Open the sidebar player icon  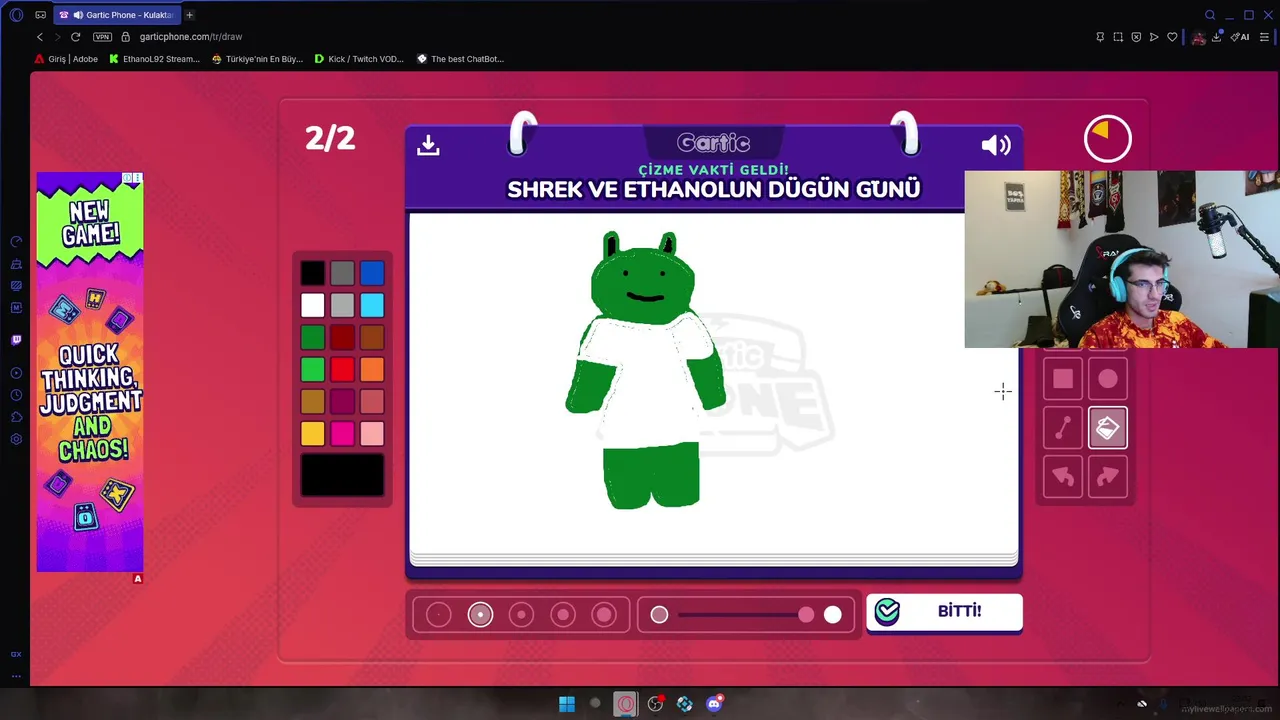(x=16, y=373)
